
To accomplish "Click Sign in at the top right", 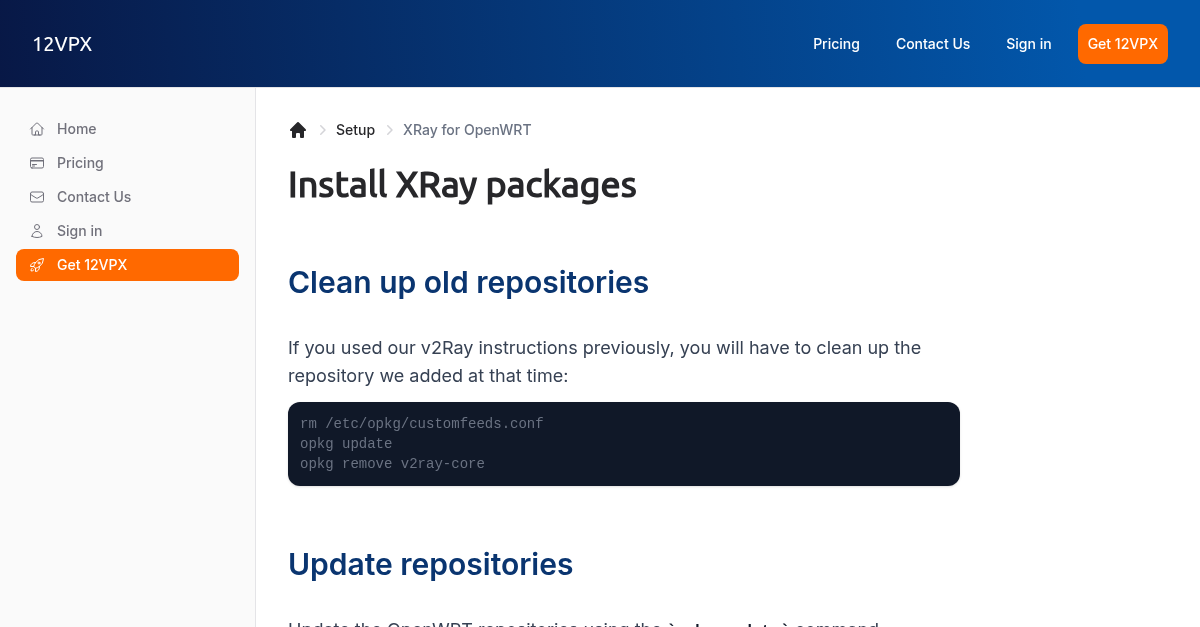I will tap(1028, 43).
